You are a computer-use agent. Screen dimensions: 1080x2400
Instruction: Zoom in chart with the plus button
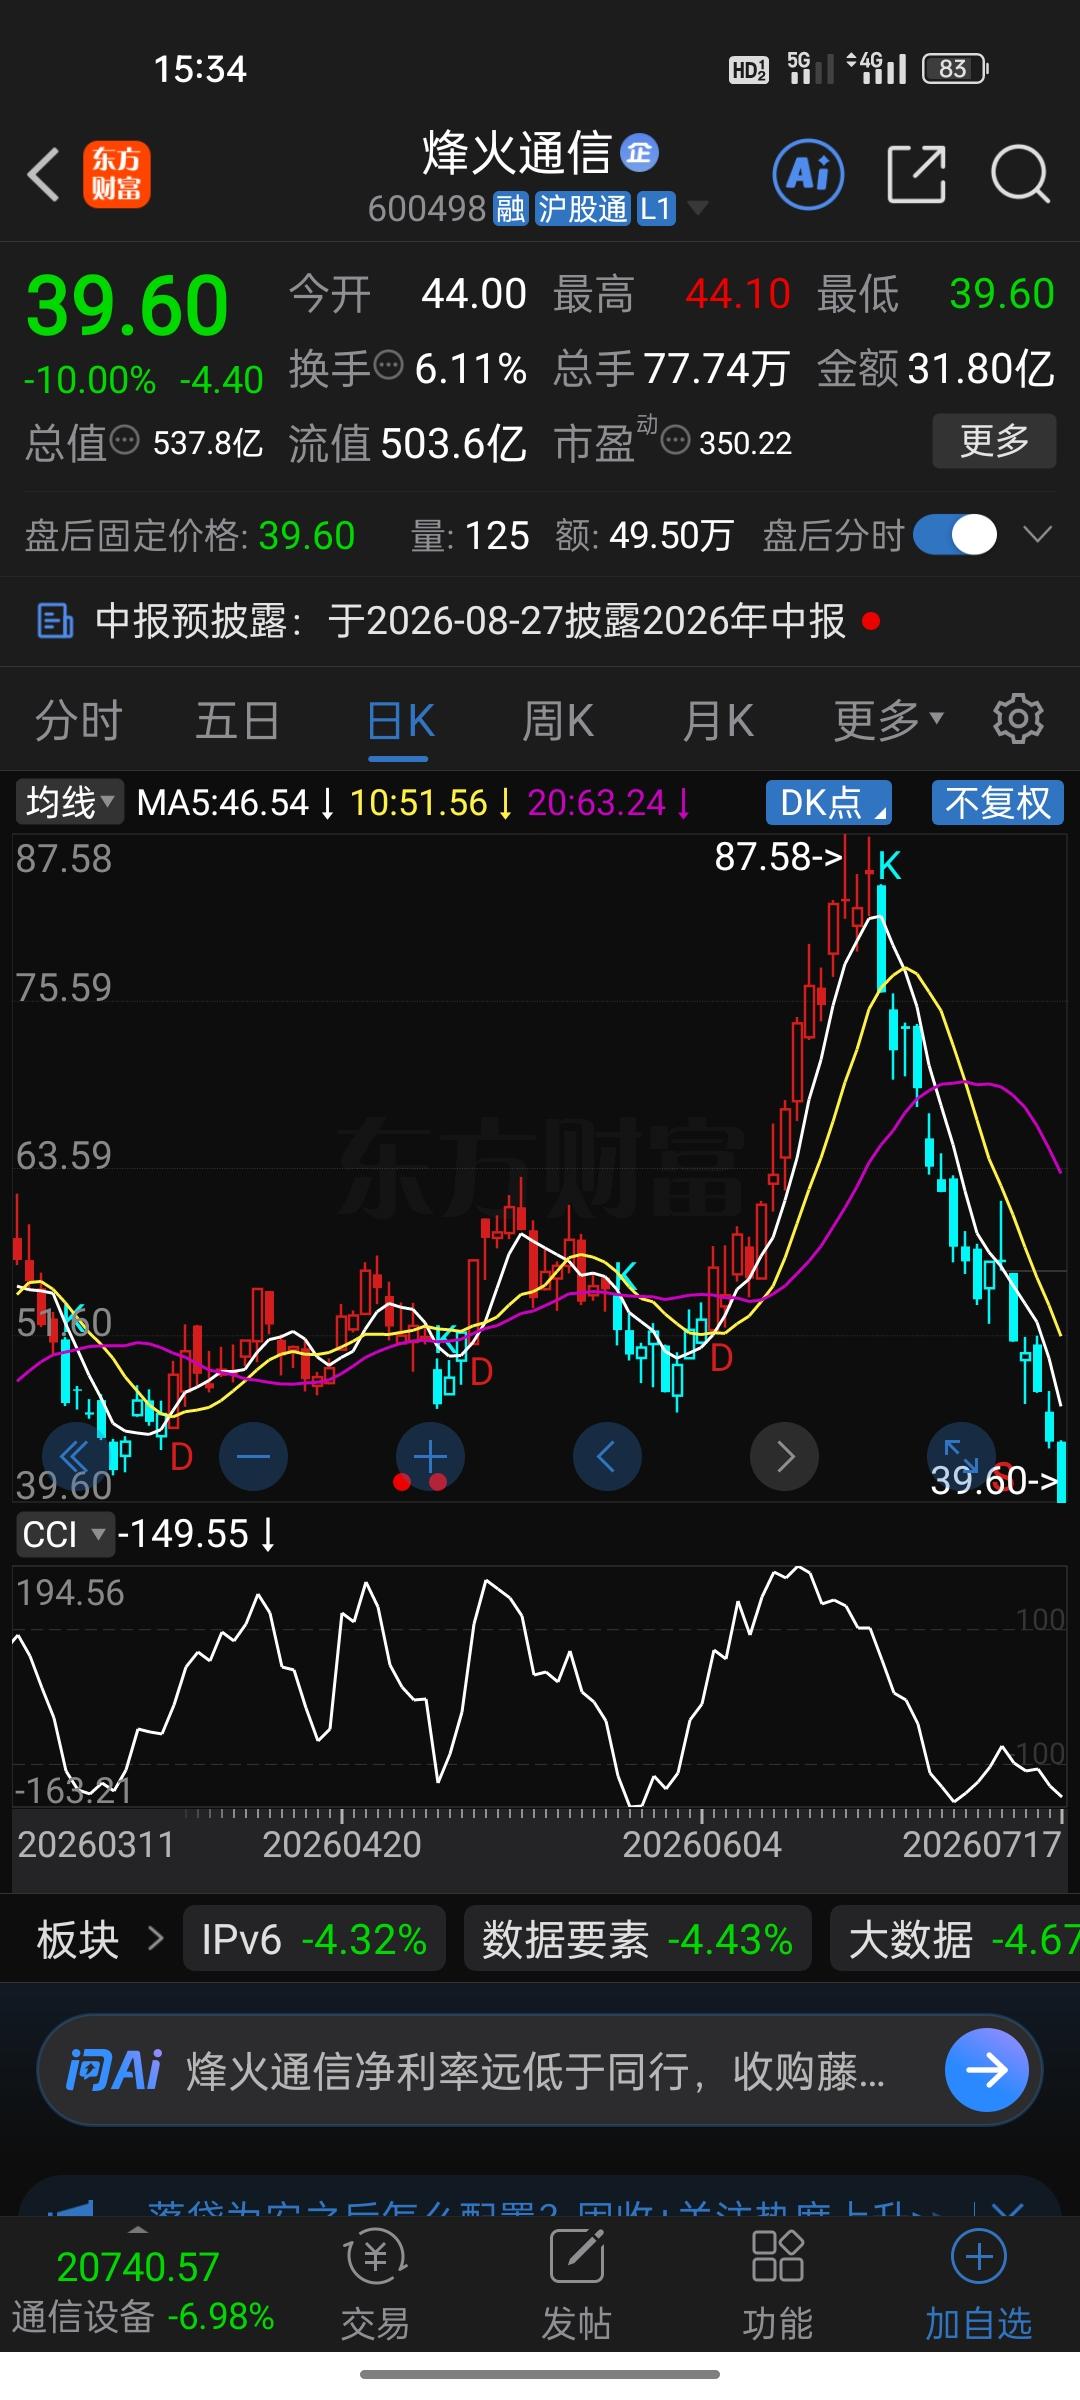430,1456
